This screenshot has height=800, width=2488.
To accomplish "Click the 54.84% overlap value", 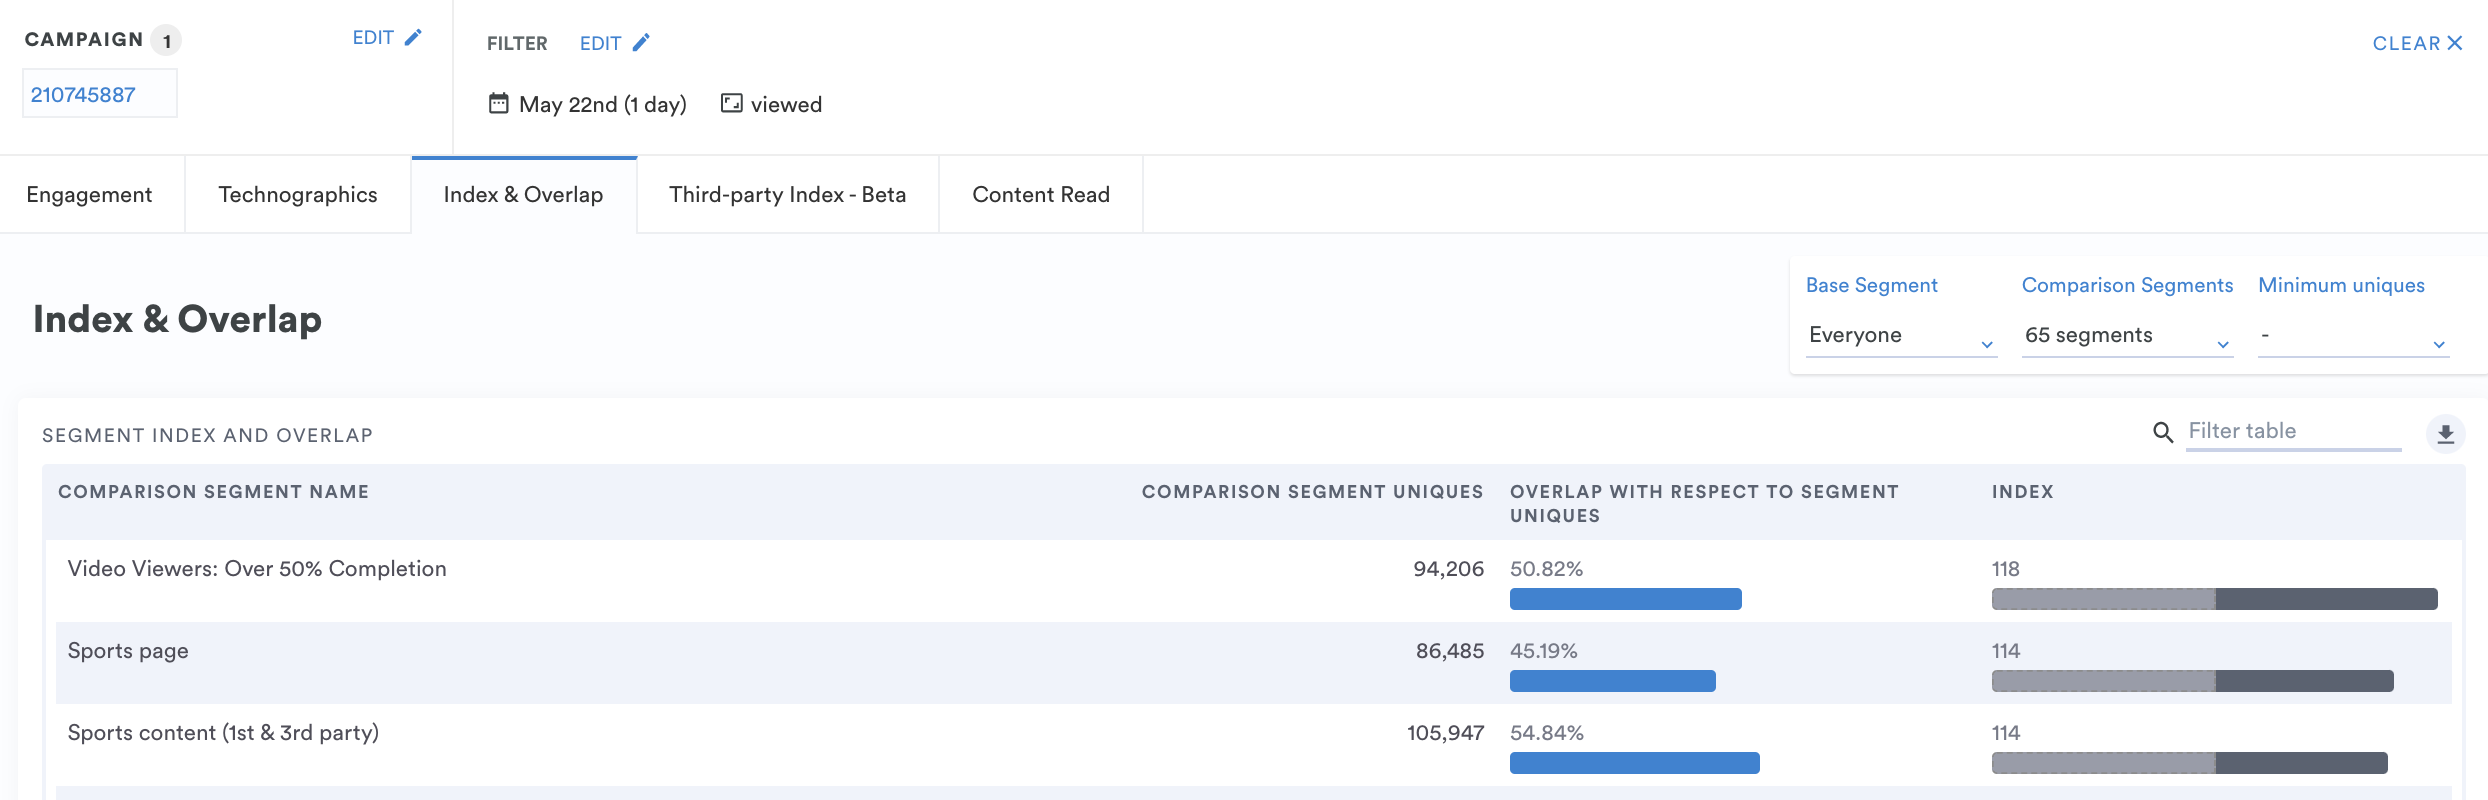I will [x=1547, y=733].
